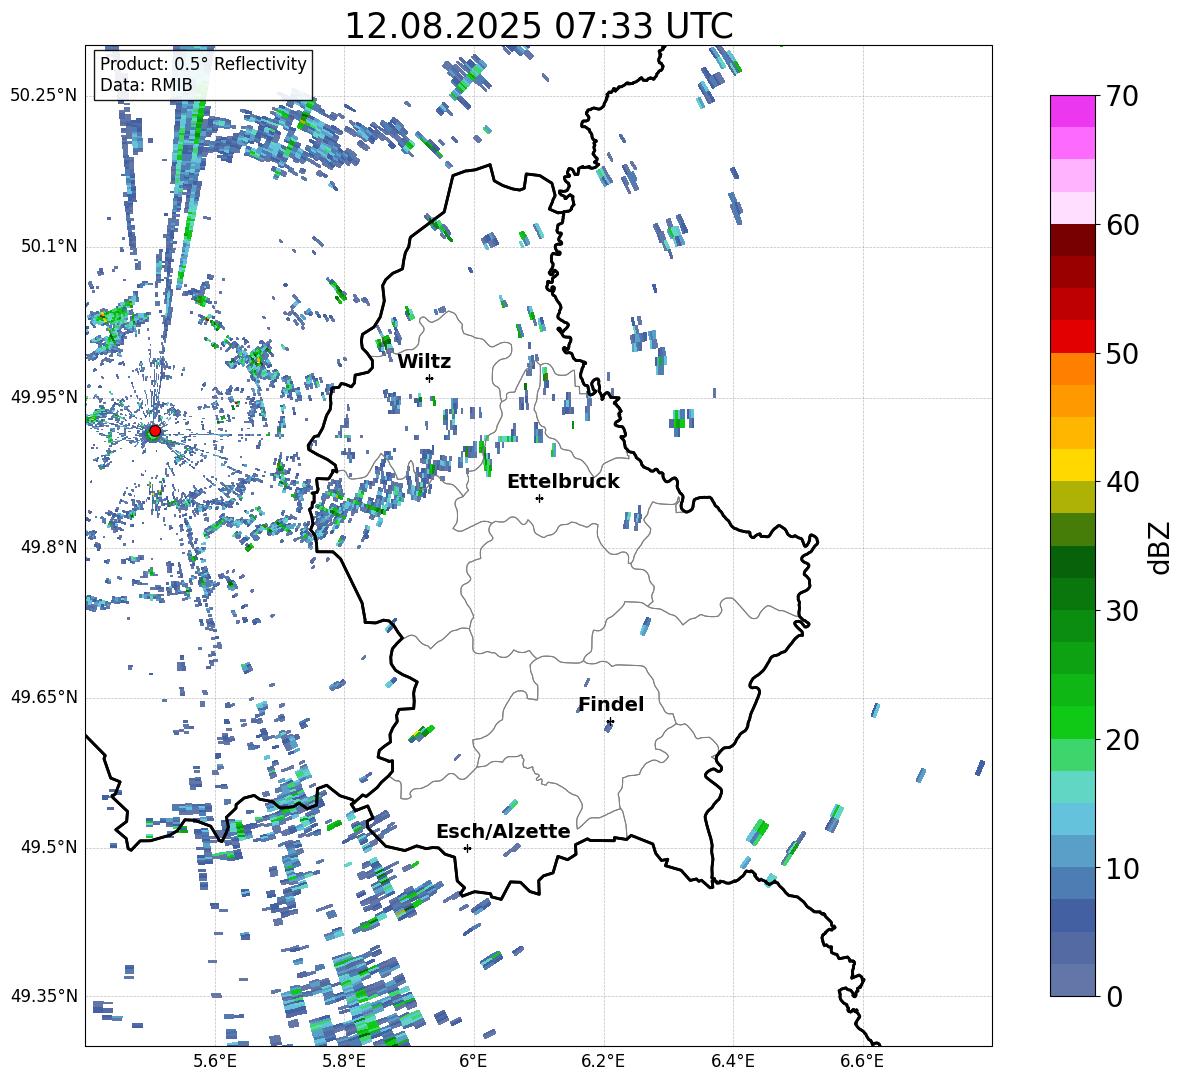Screen dimensions: 1184x1081
Task: Click the 50 colorbar tick label
Action: pos(1123,354)
